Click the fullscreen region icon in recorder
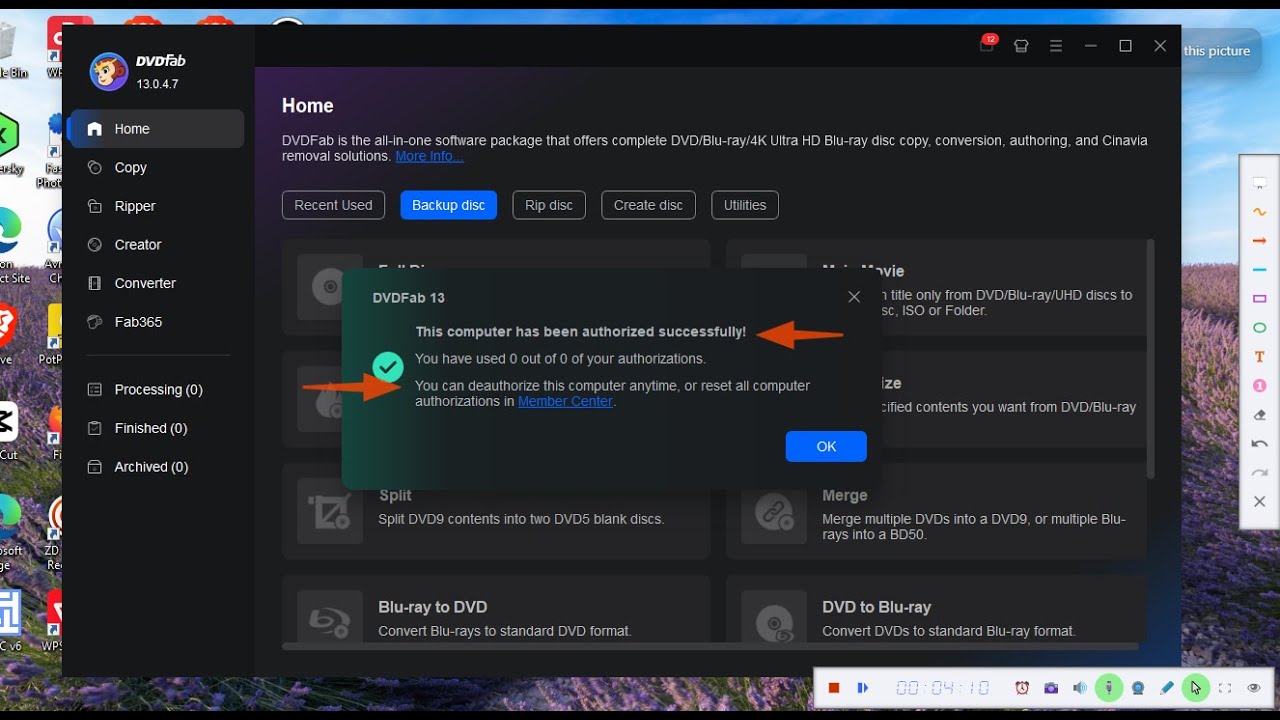Viewport: 1280px width, 720px height. coord(1225,688)
